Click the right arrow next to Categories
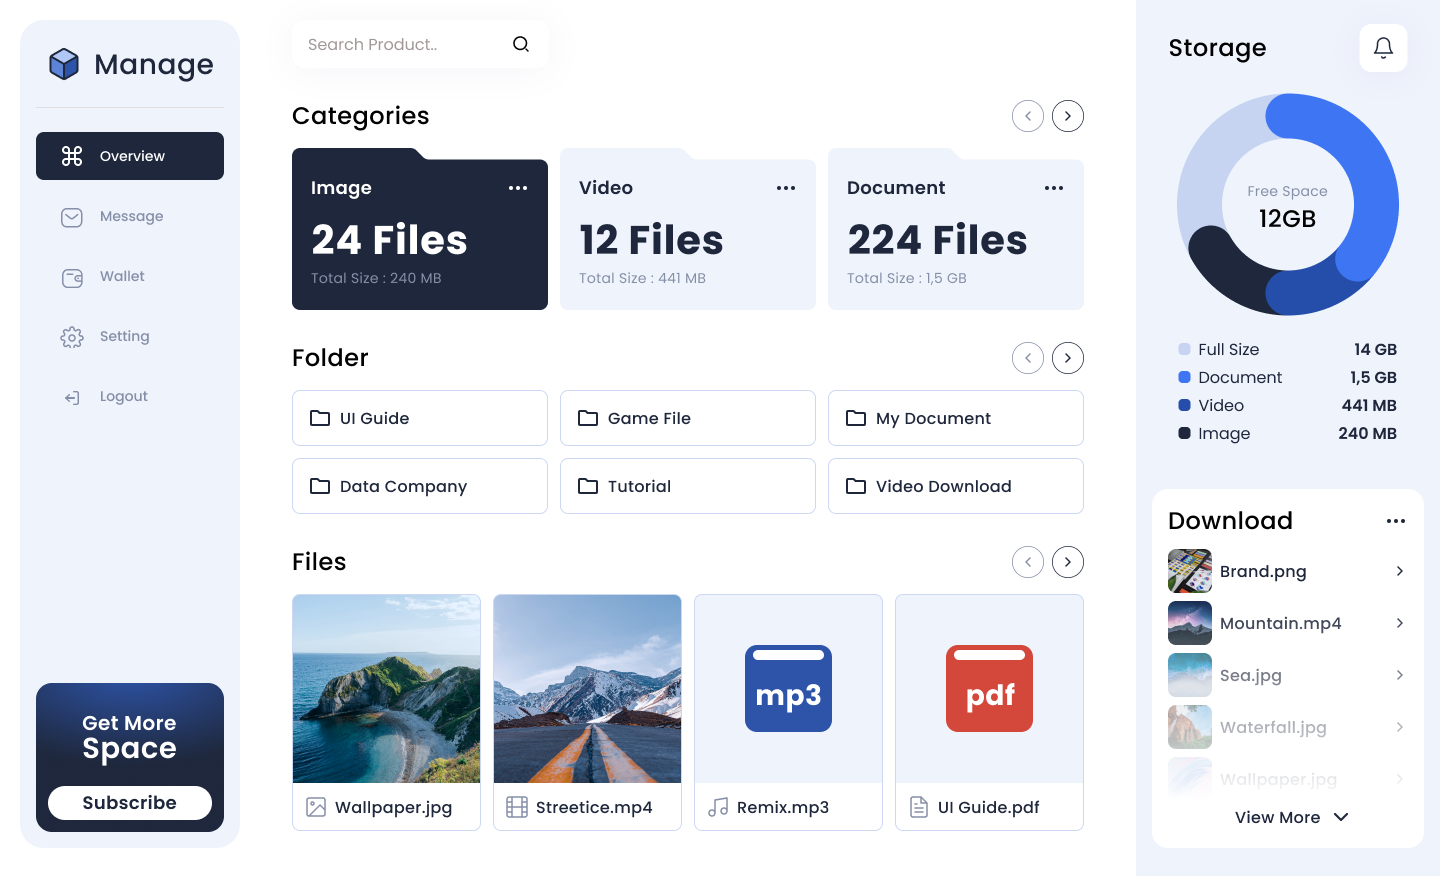This screenshot has height=876, width=1440. [x=1068, y=116]
